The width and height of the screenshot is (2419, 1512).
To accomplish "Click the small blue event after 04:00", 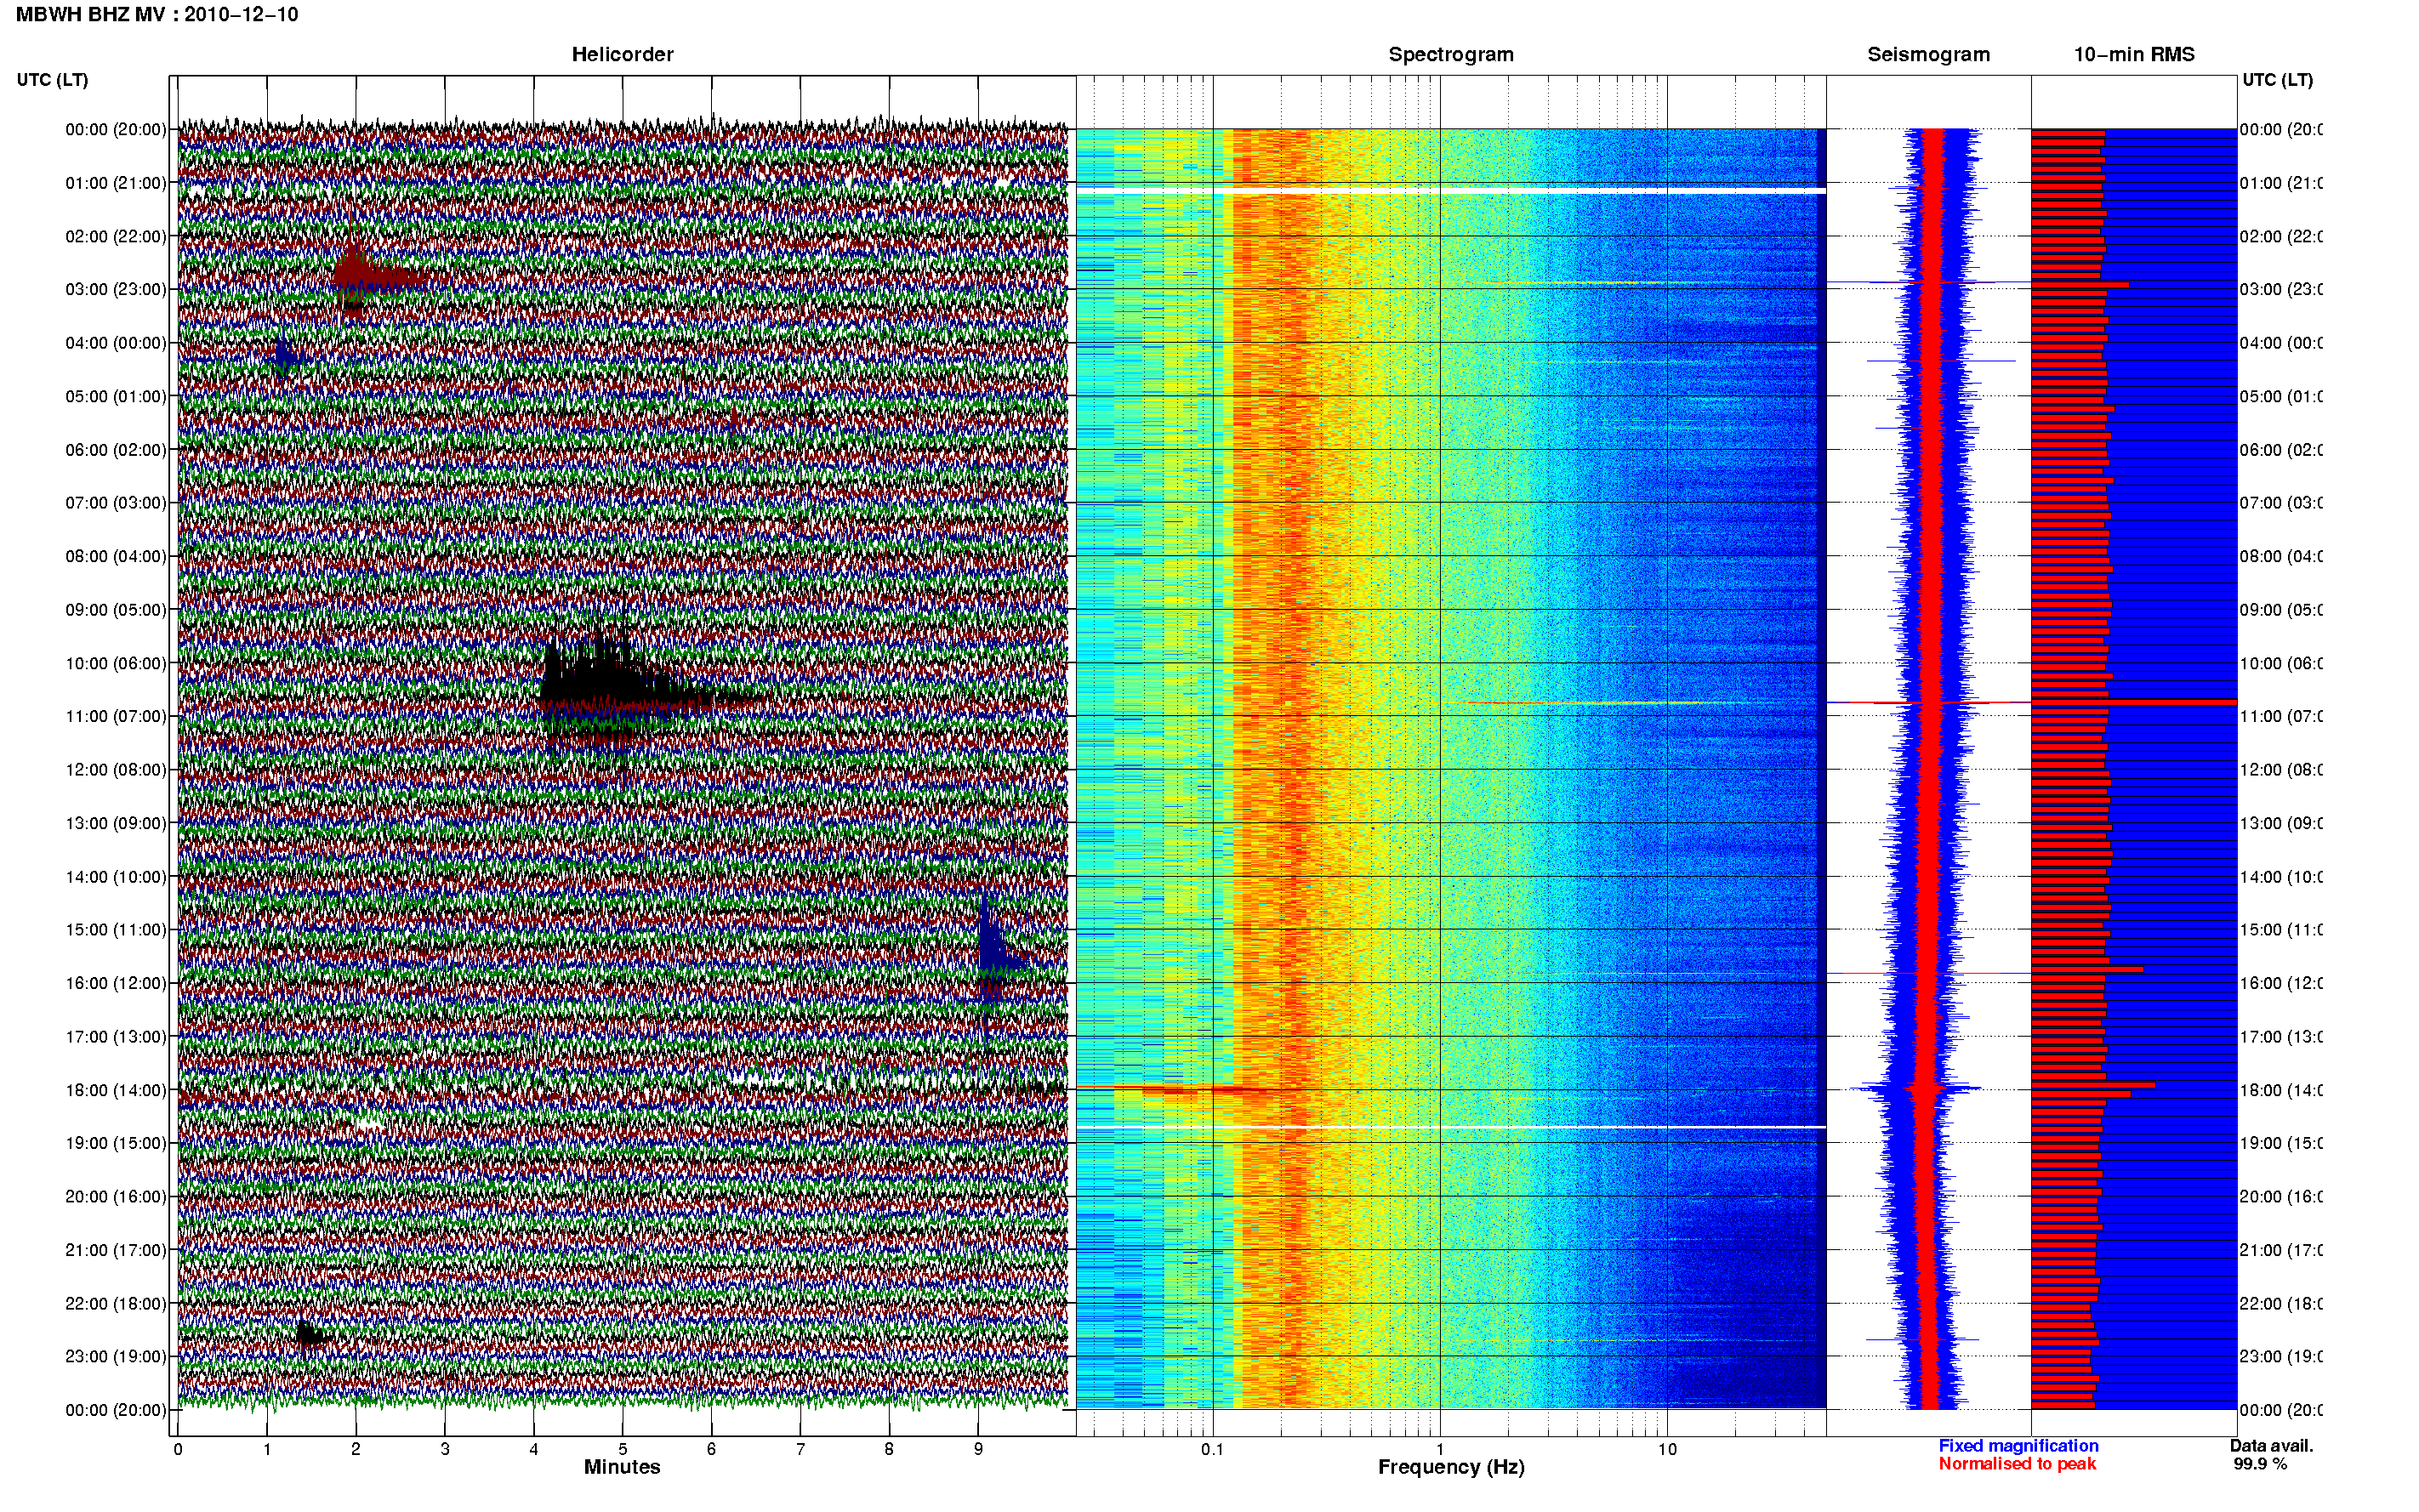I will click(x=285, y=356).
